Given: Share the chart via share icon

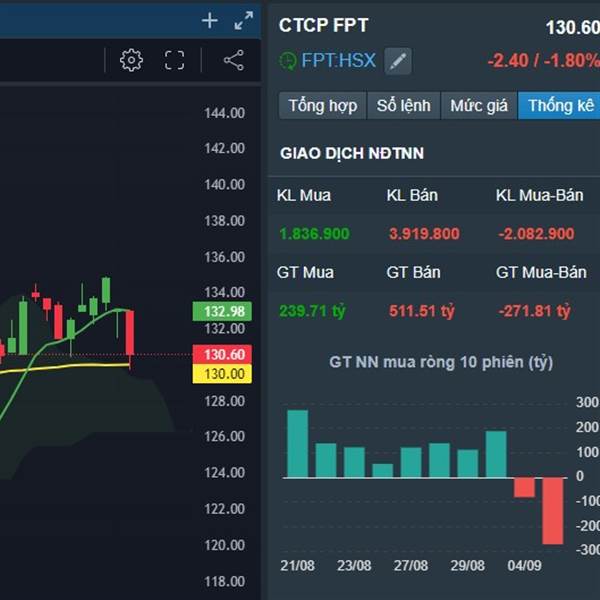Looking at the screenshot, I should click(x=234, y=60).
